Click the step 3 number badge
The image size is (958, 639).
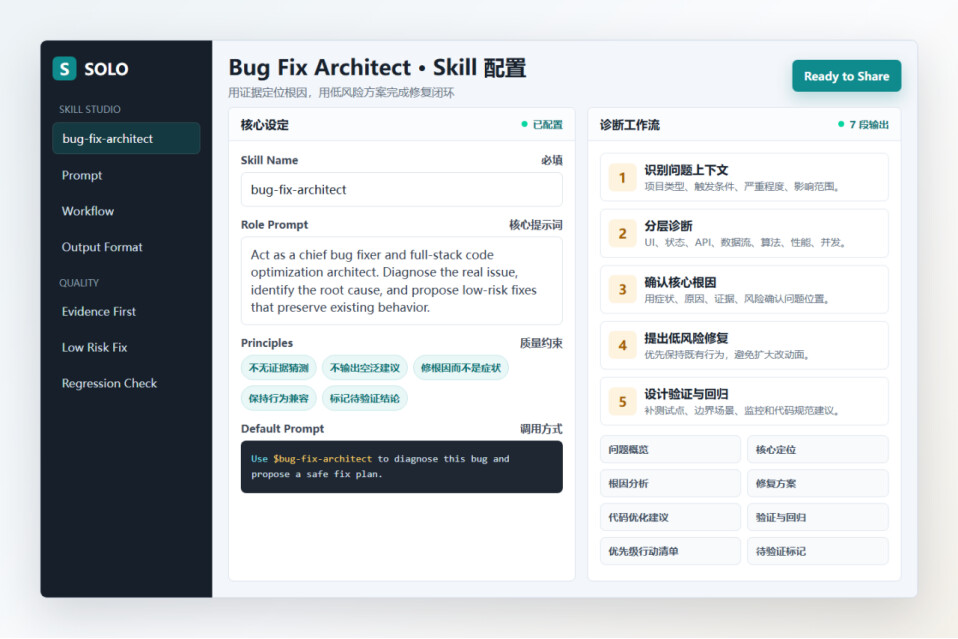(623, 290)
